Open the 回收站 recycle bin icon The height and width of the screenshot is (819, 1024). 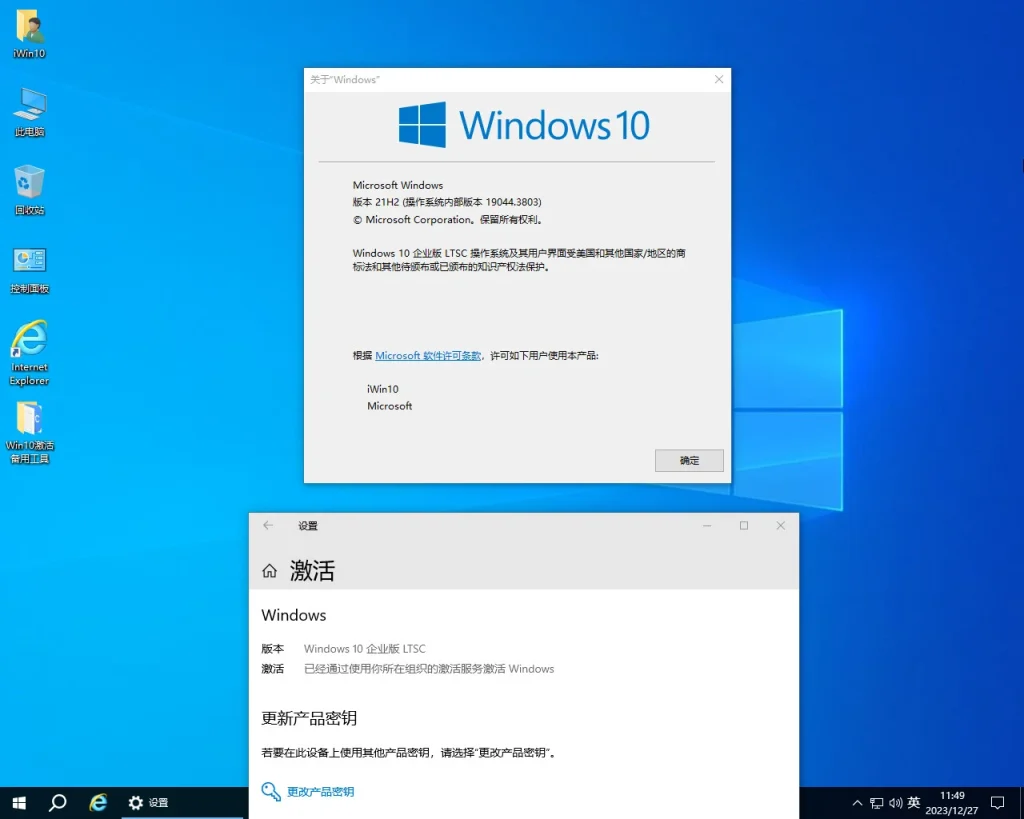(x=29, y=190)
